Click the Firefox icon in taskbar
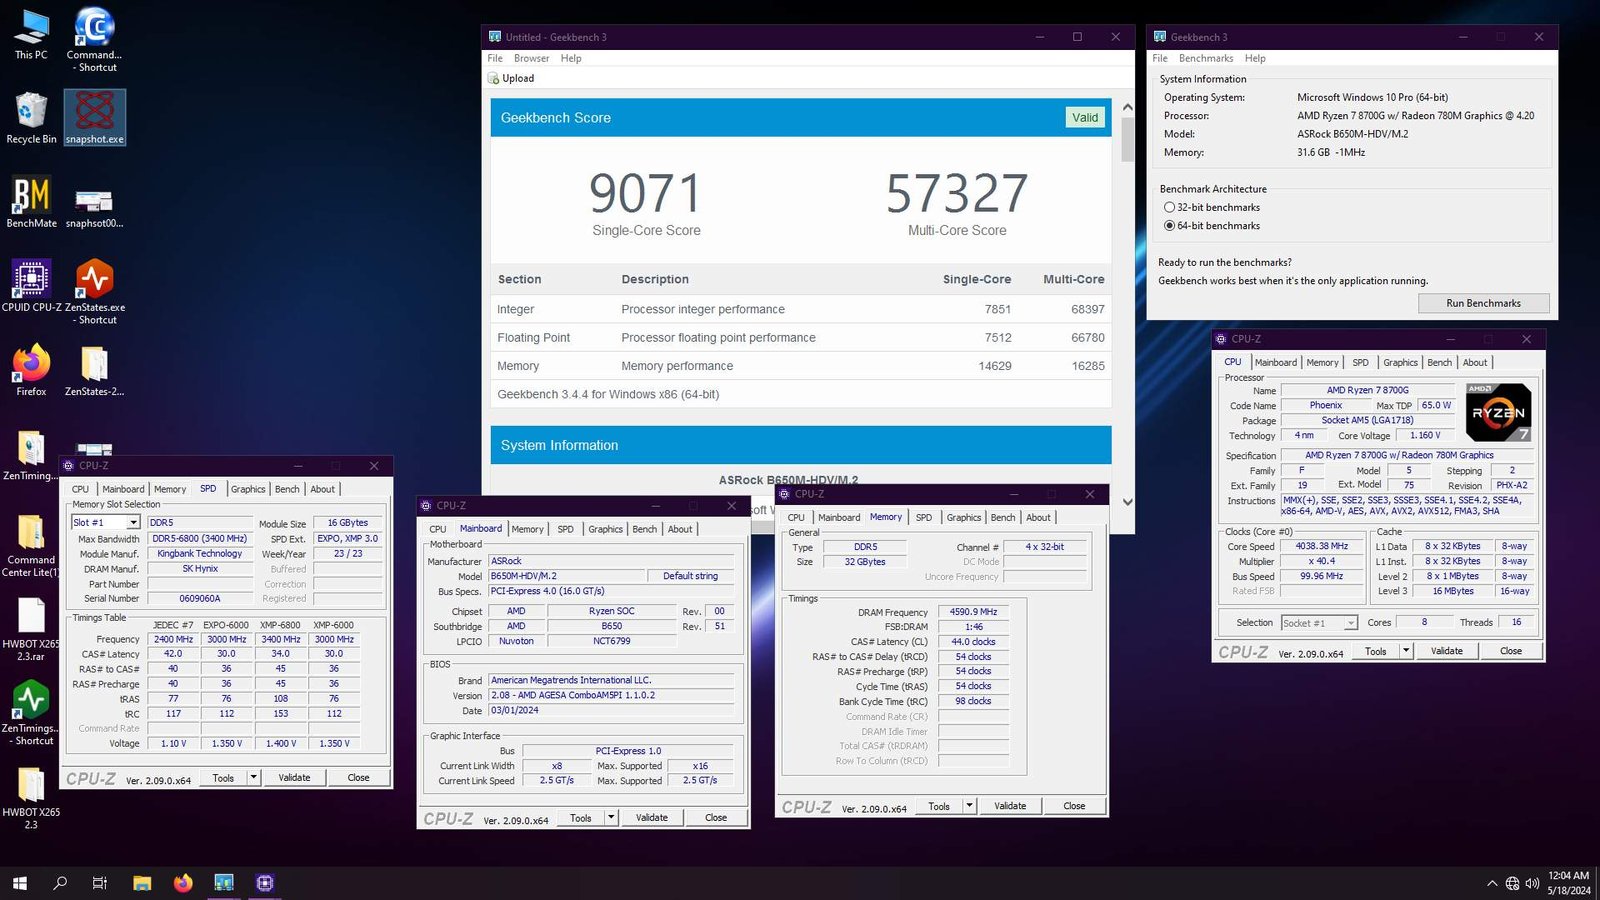Image resolution: width=1600 pixels, height=900 pixels. tap(183, 883)
